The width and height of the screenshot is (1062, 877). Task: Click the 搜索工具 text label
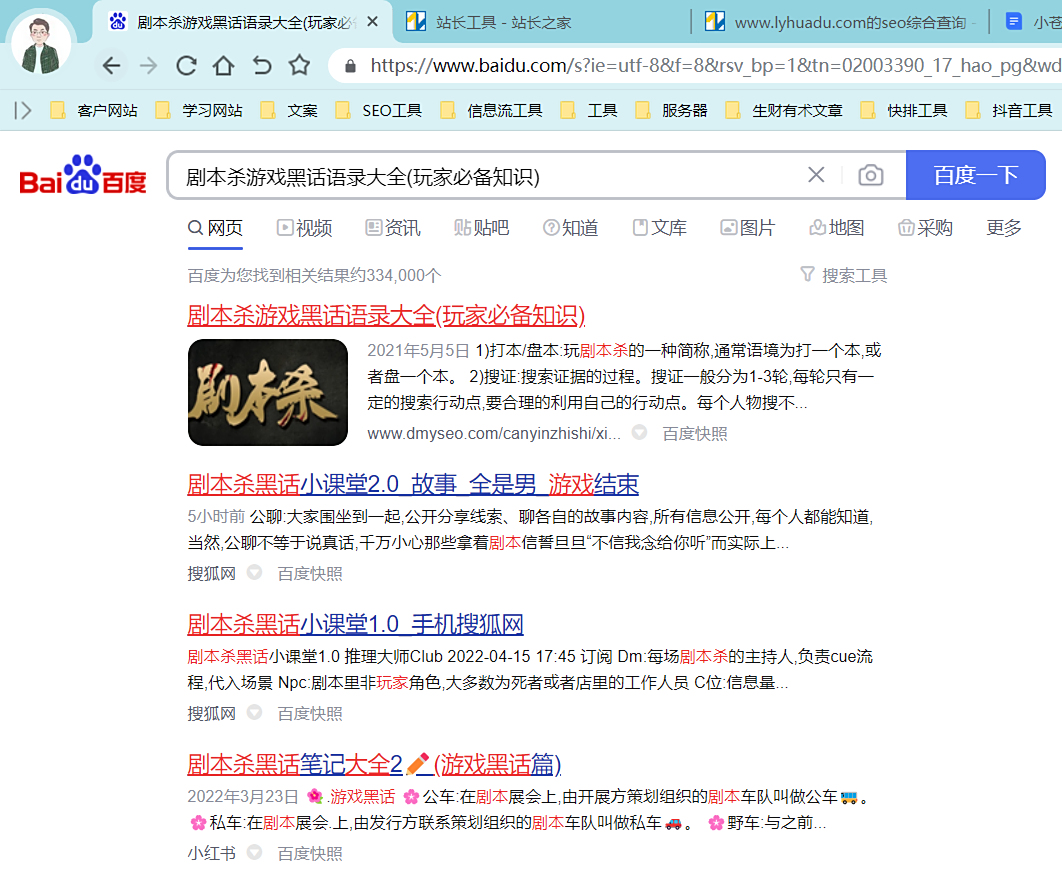[x=855, y=276]
